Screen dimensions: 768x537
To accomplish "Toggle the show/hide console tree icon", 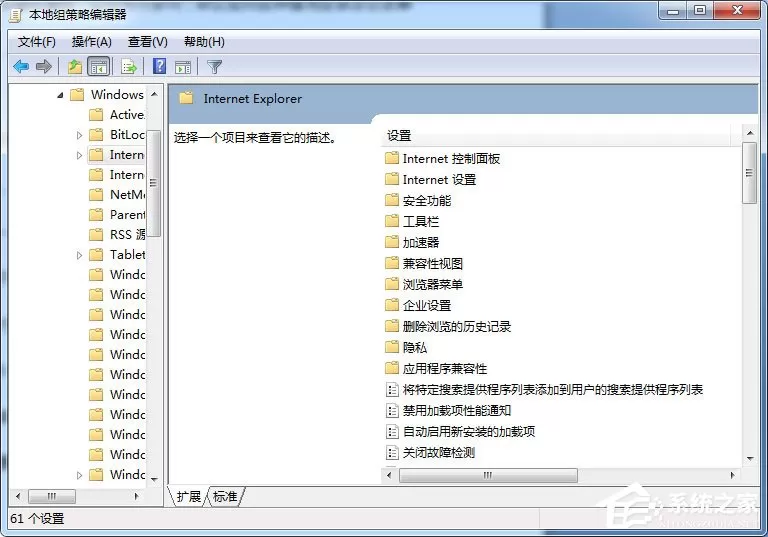I will (98, 67).
